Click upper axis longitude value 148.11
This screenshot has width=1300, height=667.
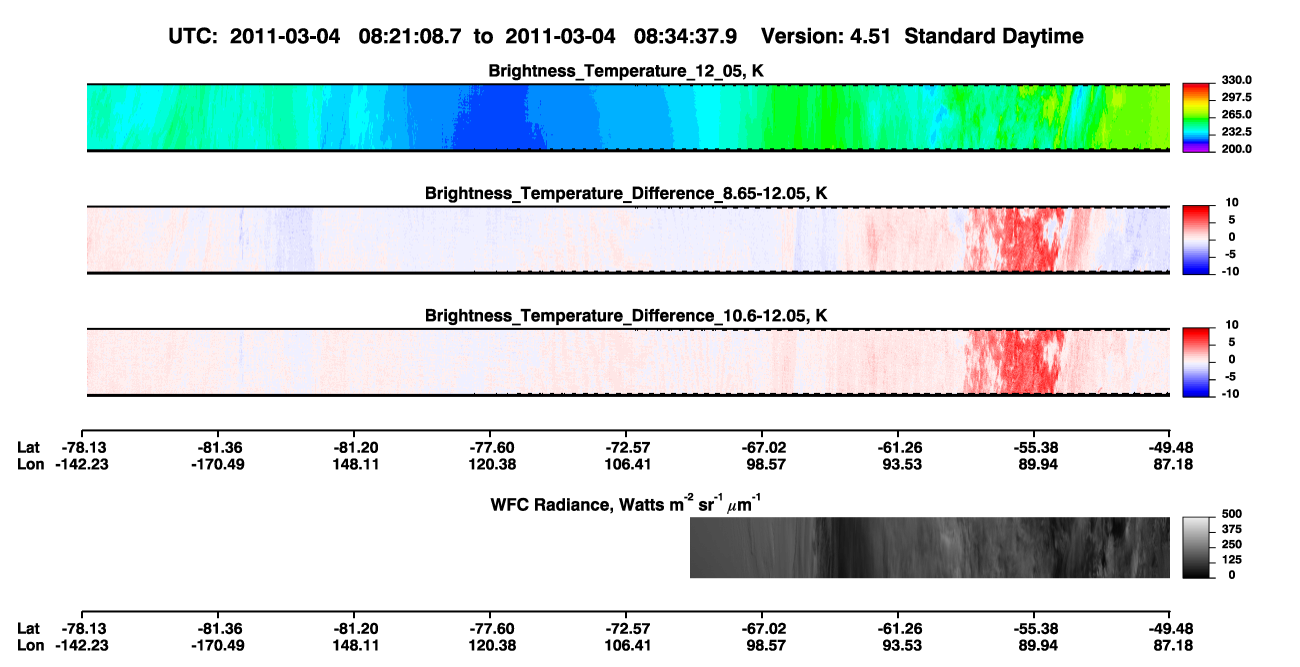point(354,464)
